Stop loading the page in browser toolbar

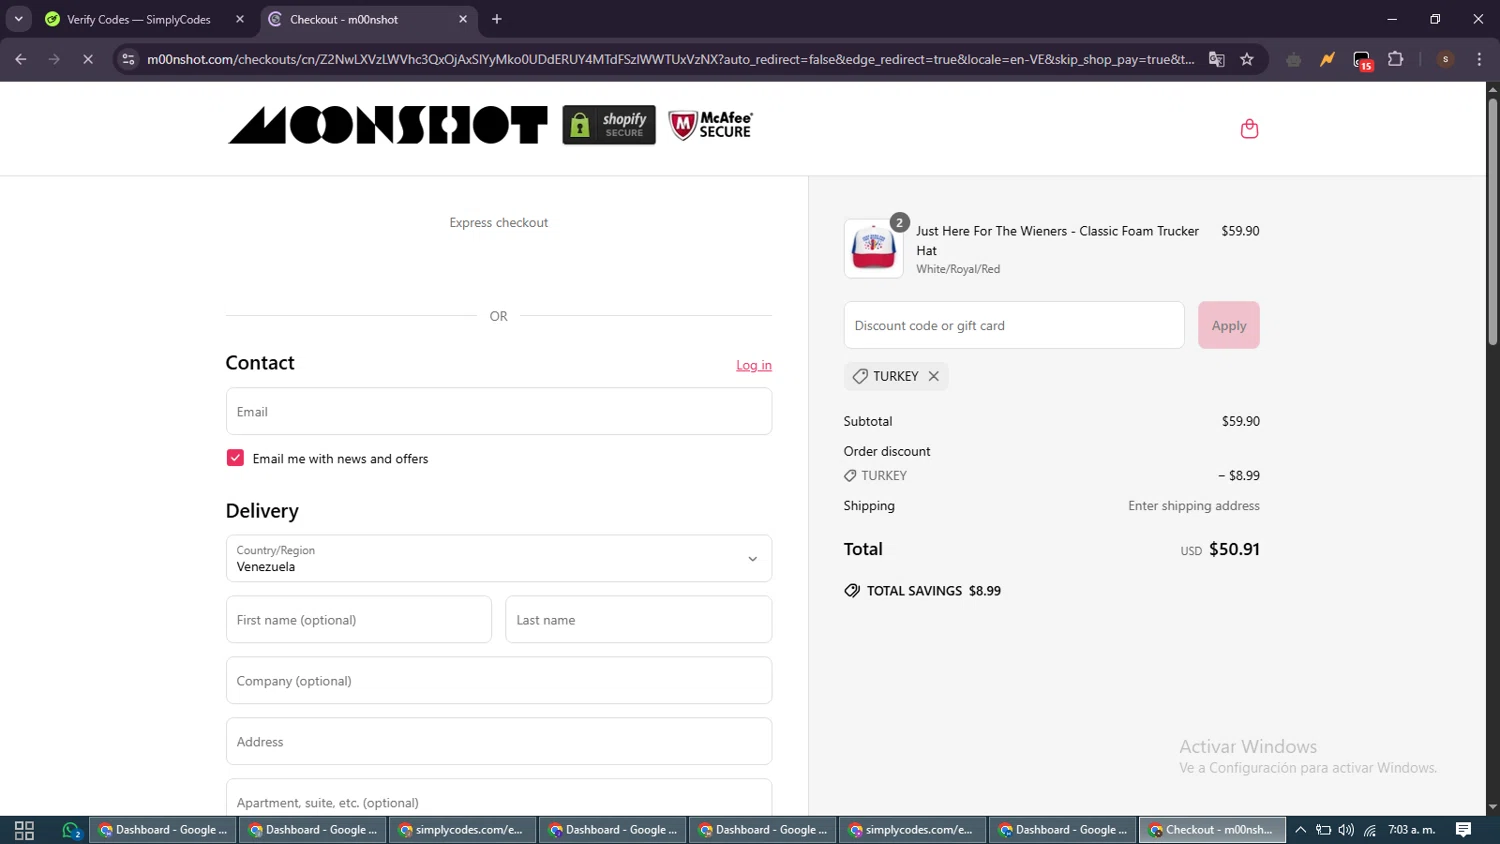click(x=88, y=59)
